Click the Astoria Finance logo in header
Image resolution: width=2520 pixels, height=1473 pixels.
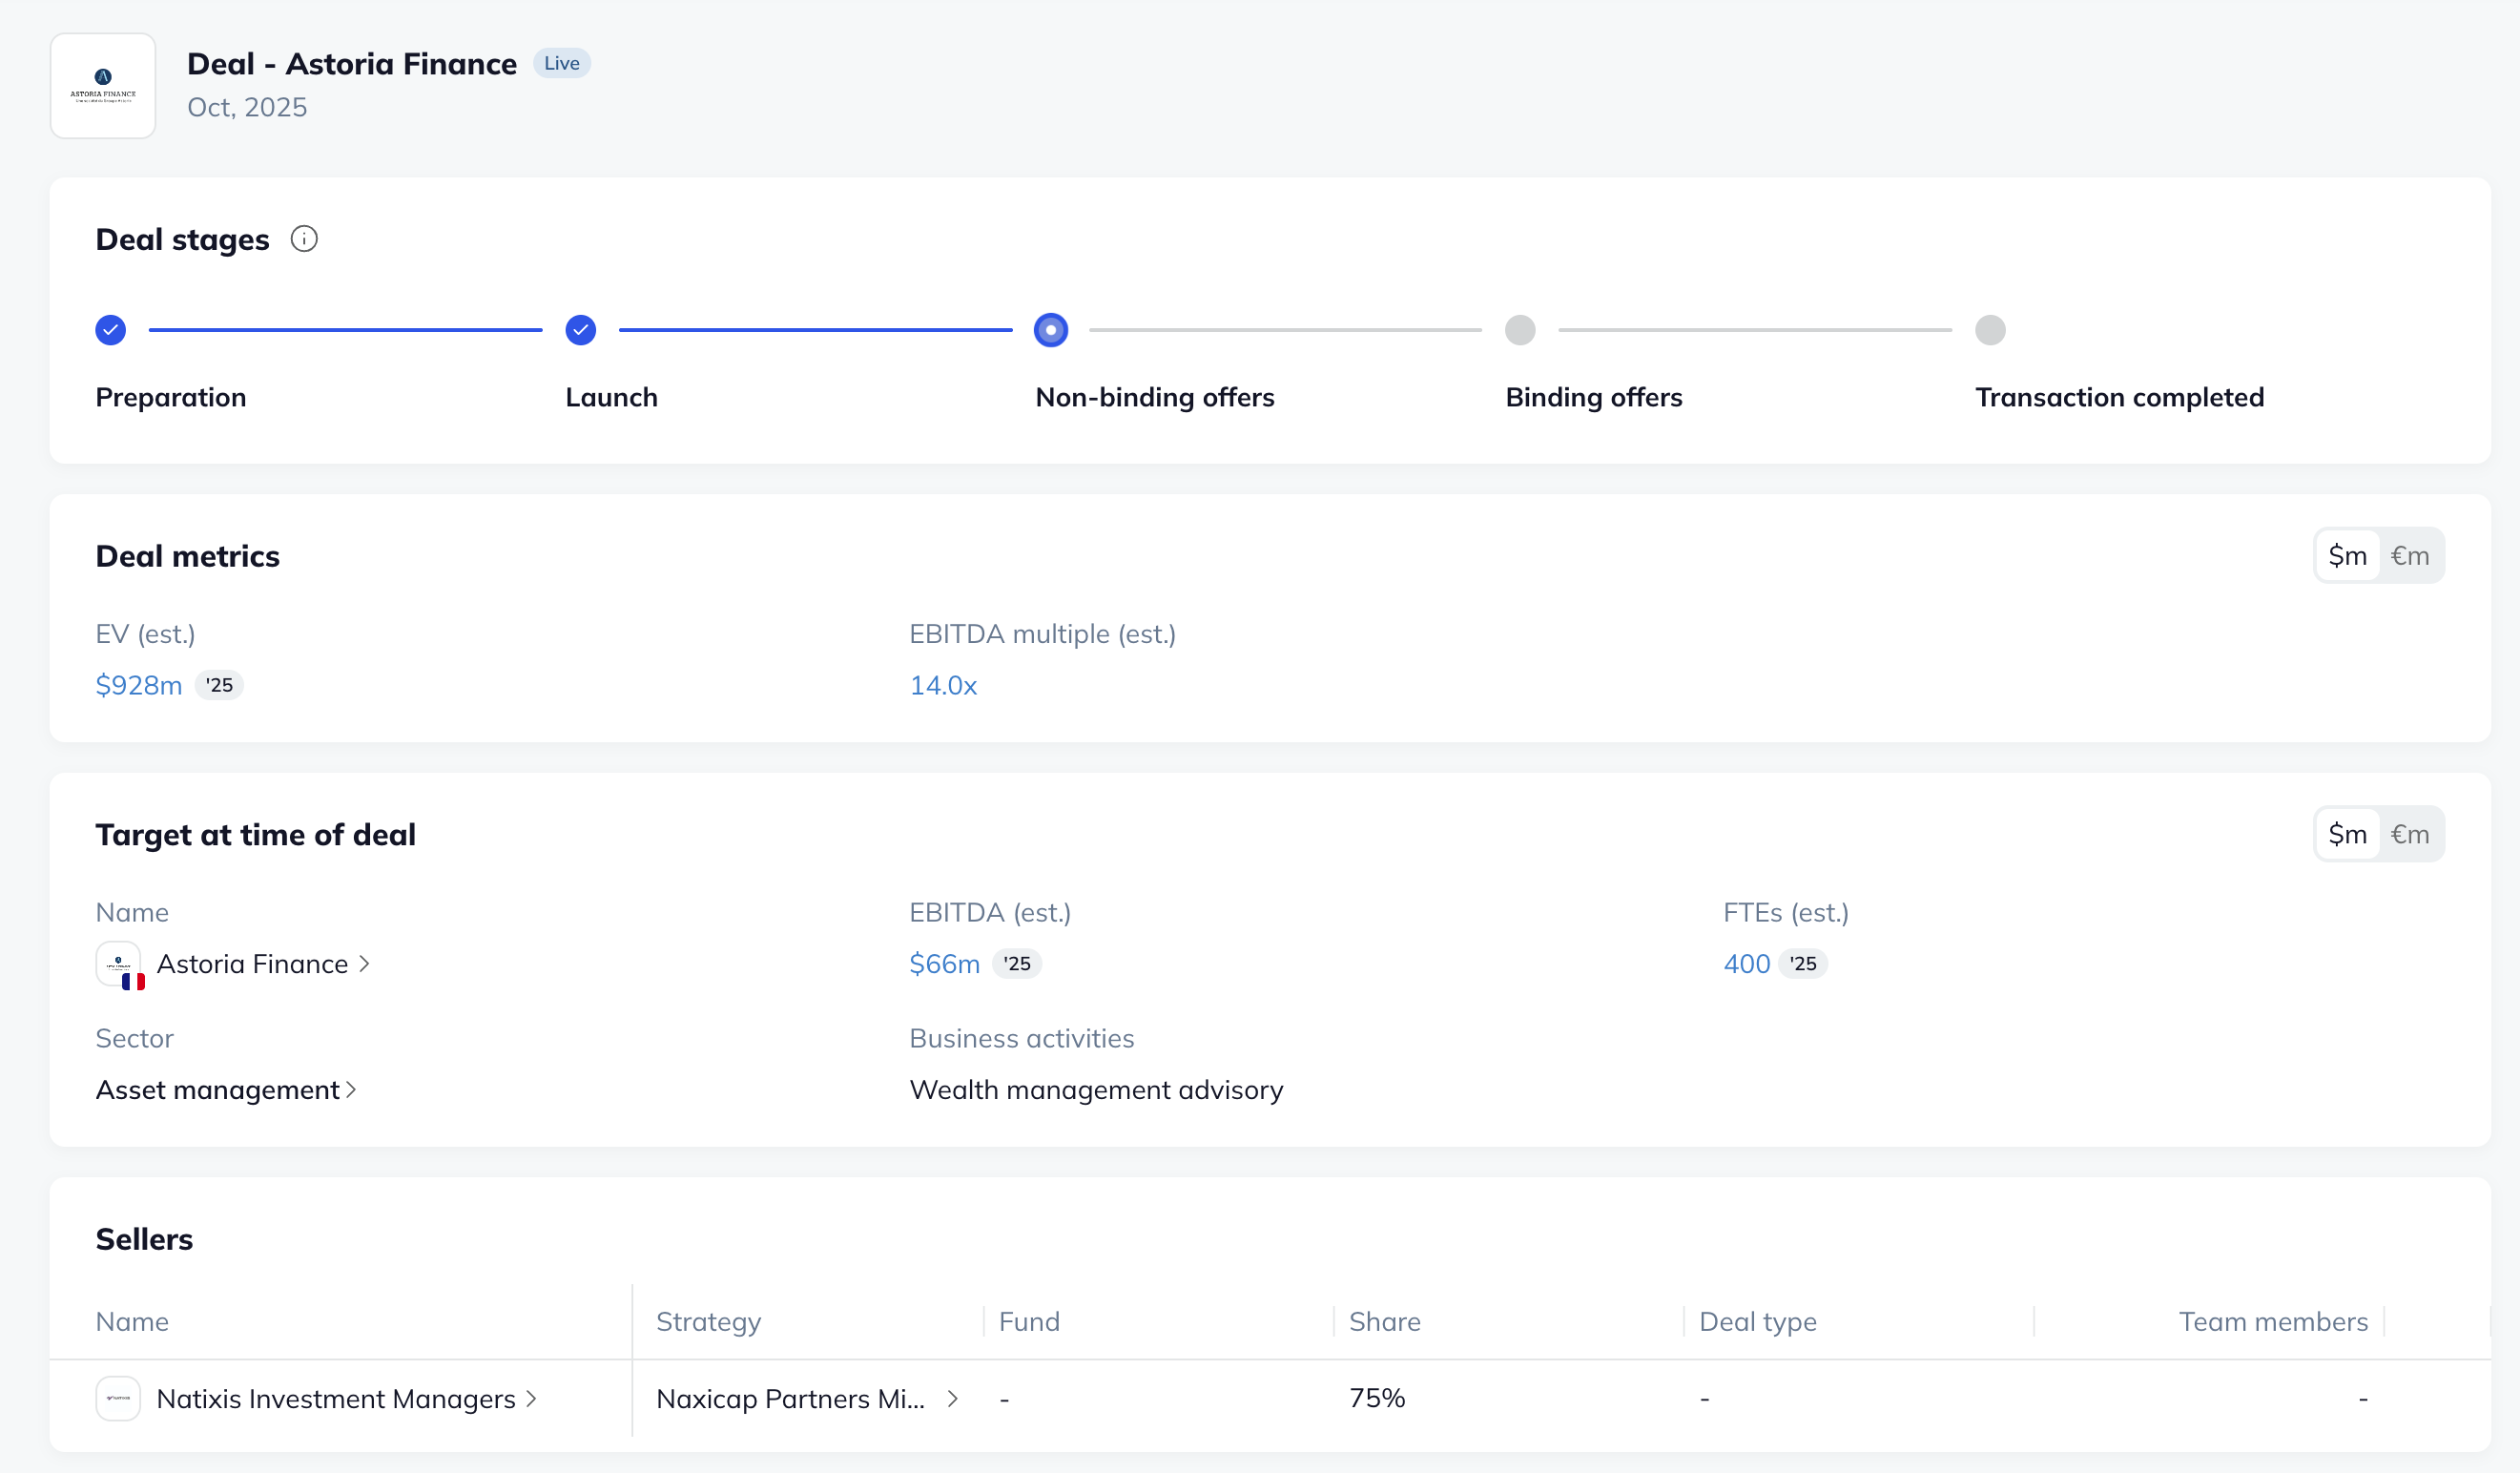(x=103, y=86)
